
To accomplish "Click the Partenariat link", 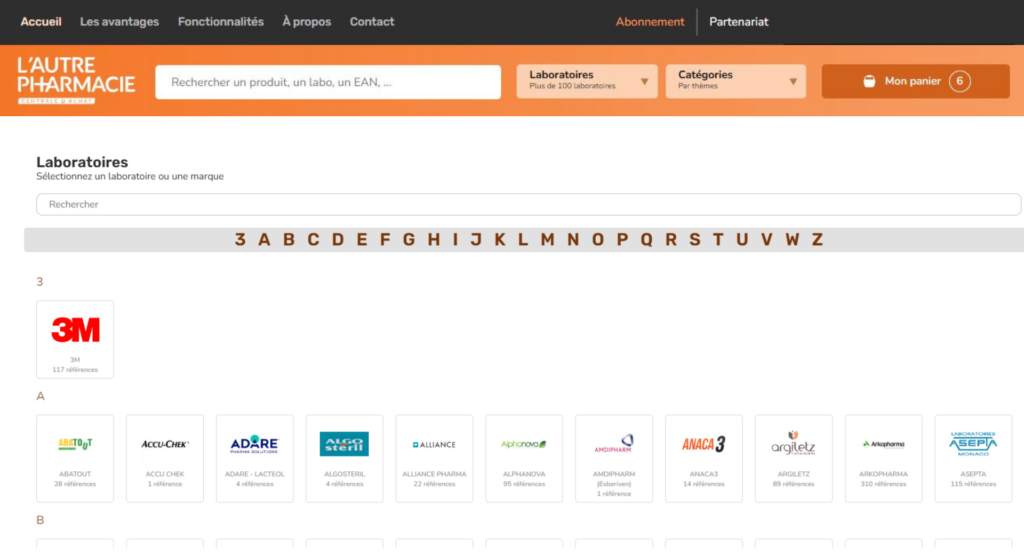I will click(x=739, y=22).
